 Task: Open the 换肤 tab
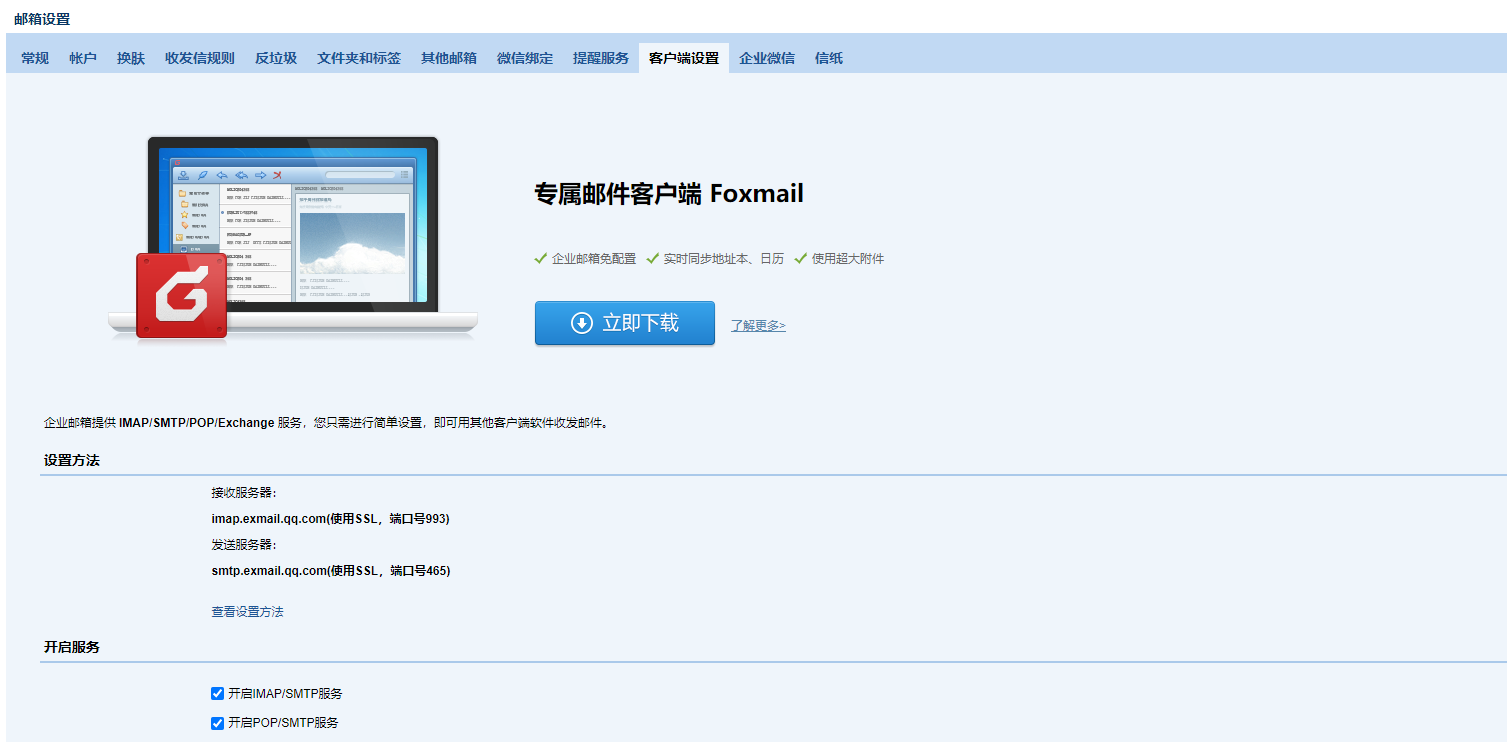[x=131, y=58]
